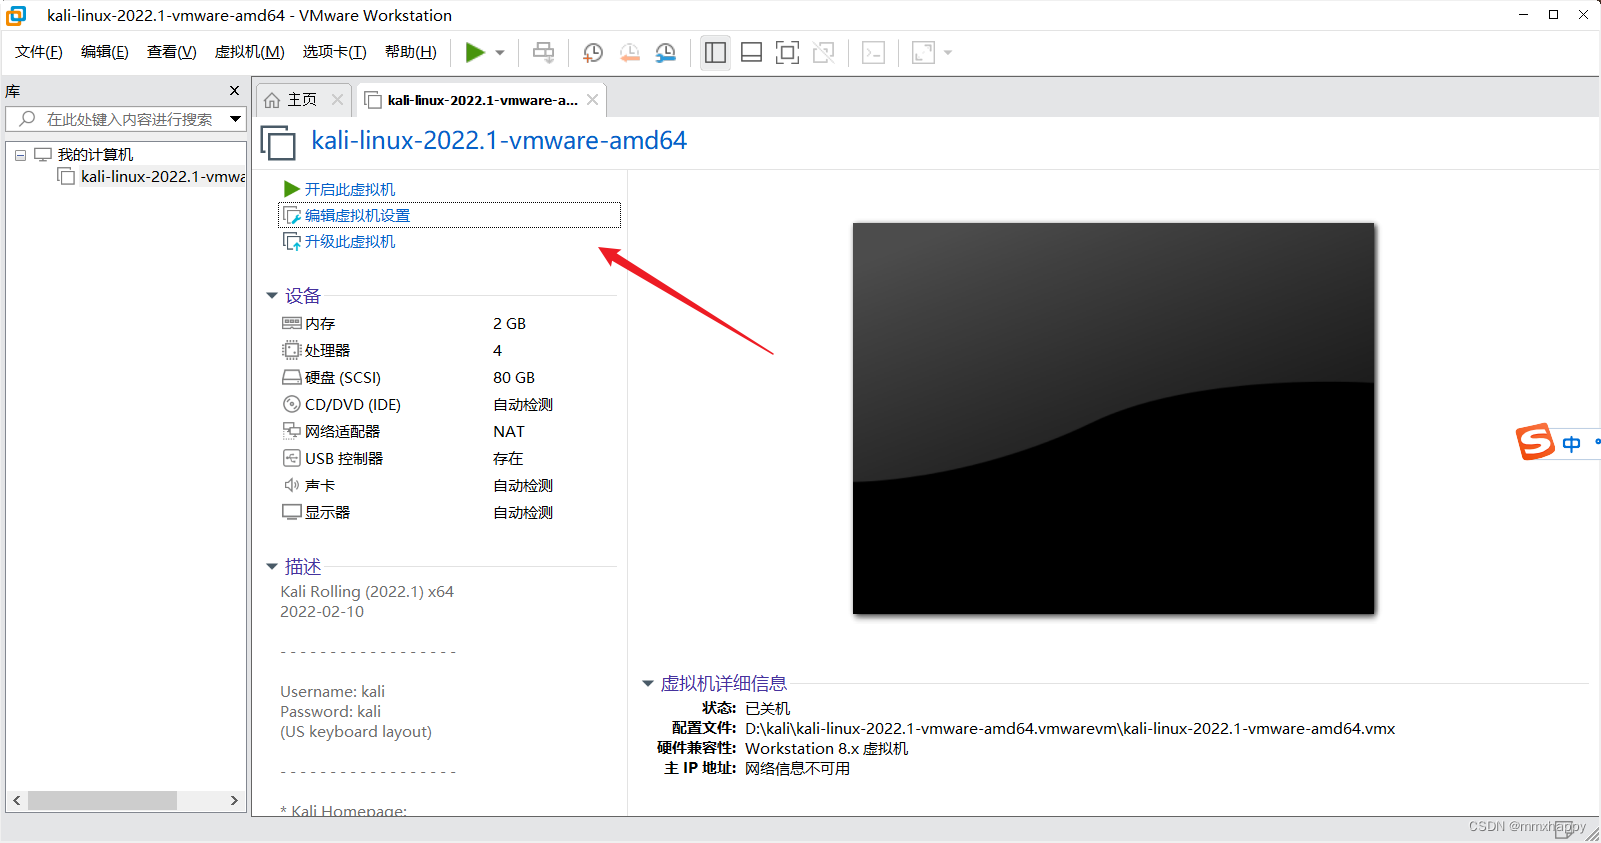The width and height of the screenshot is (1601, 843).
Task: Open the 帮助(H) menu
Action: click(x=410, y=52)
